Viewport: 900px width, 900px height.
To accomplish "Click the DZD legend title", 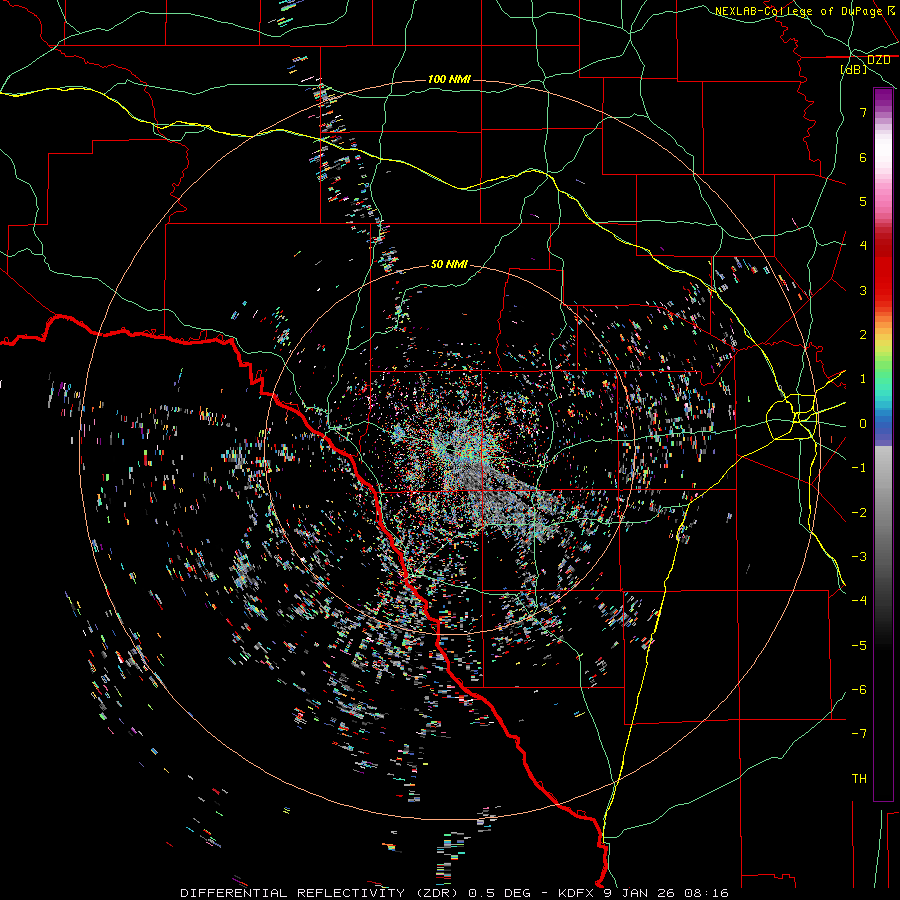I will tap(878, 60).
